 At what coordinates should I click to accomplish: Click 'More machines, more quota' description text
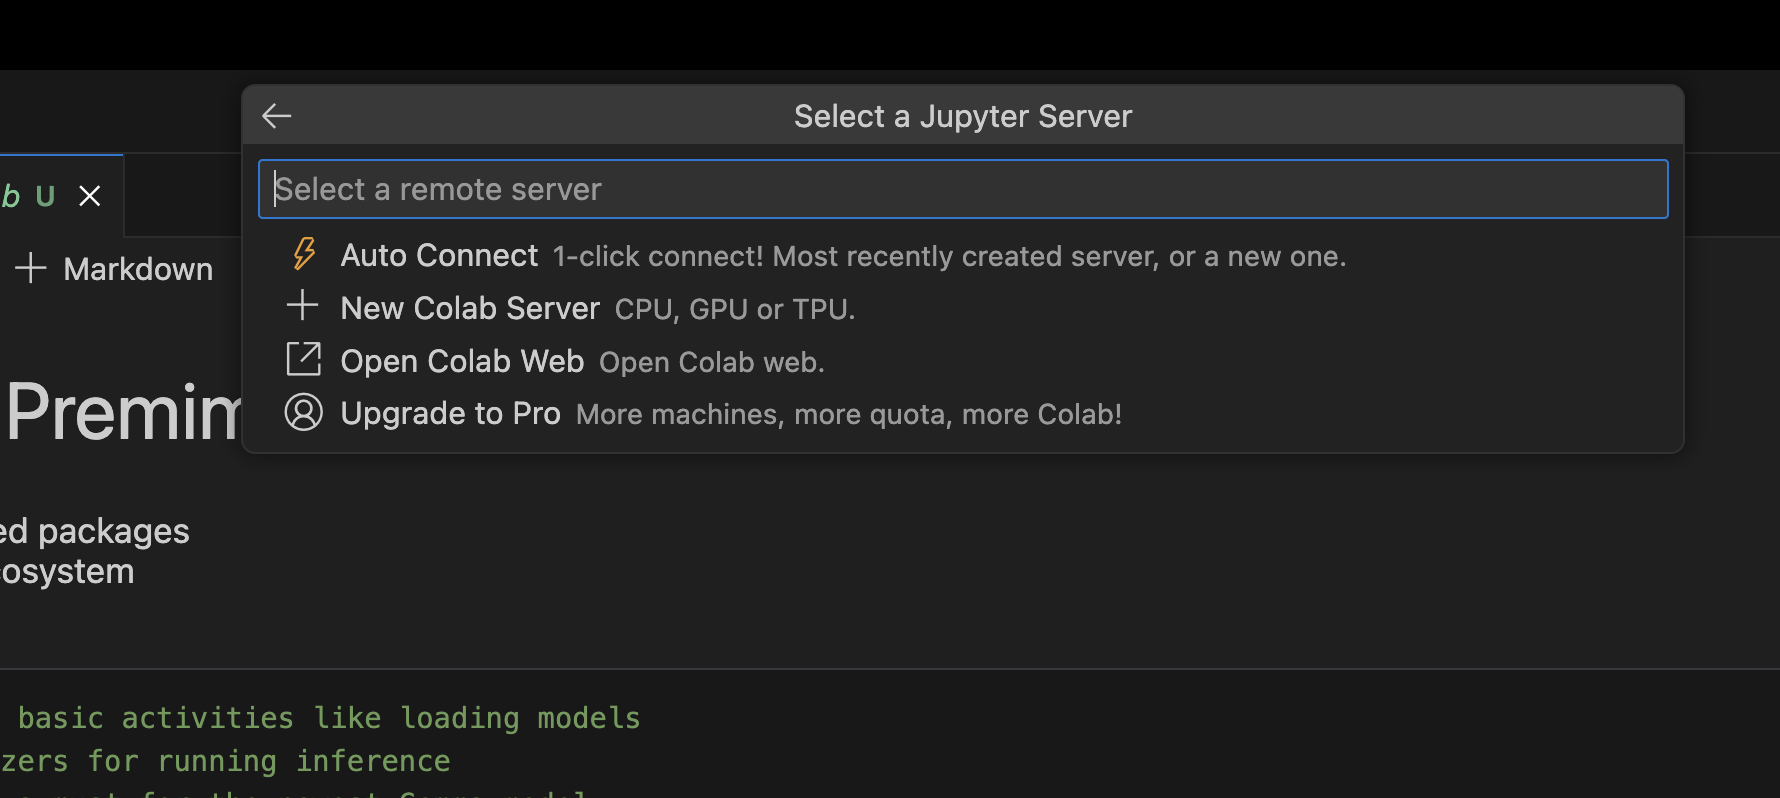[x=848, y=415]
